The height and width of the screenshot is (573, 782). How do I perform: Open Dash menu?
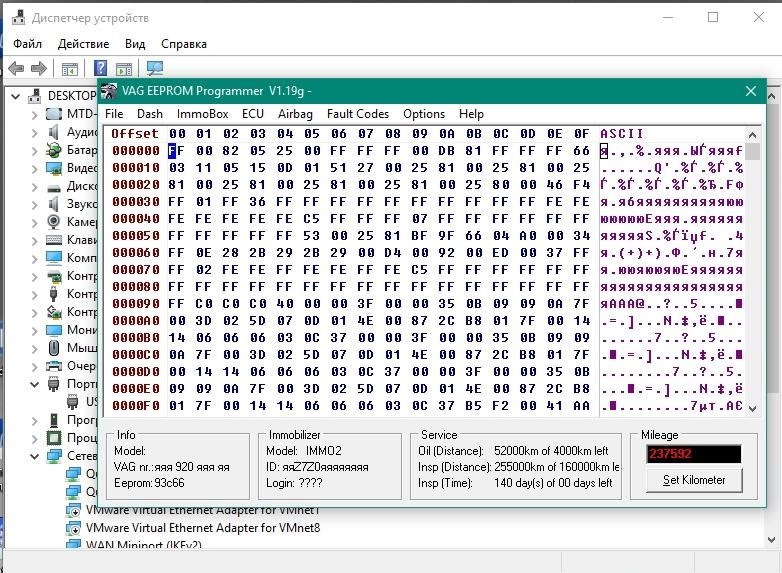(150, 114)
